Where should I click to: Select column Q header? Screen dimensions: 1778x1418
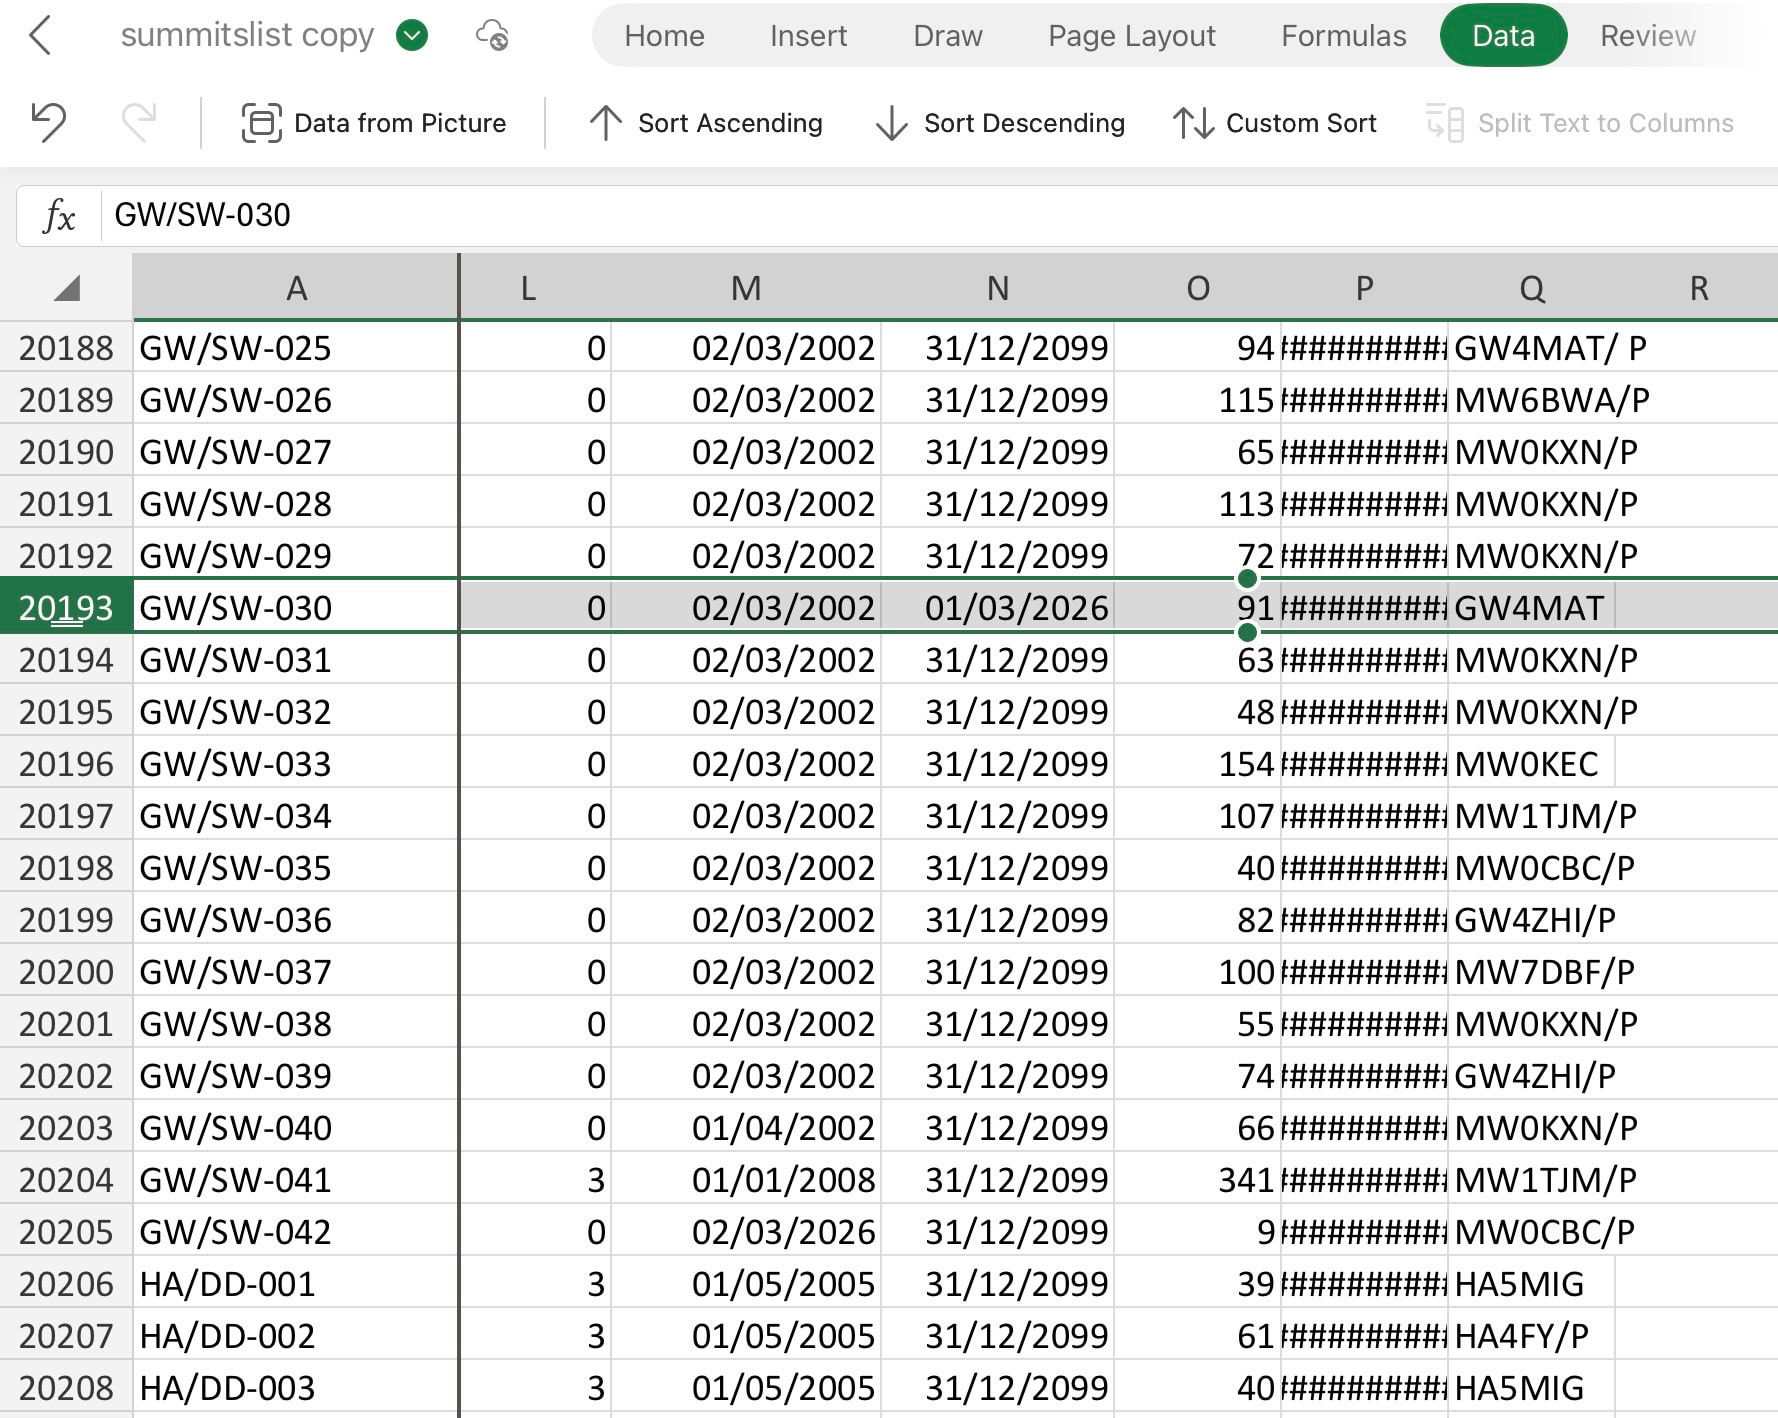click(x=1531, y=288)
